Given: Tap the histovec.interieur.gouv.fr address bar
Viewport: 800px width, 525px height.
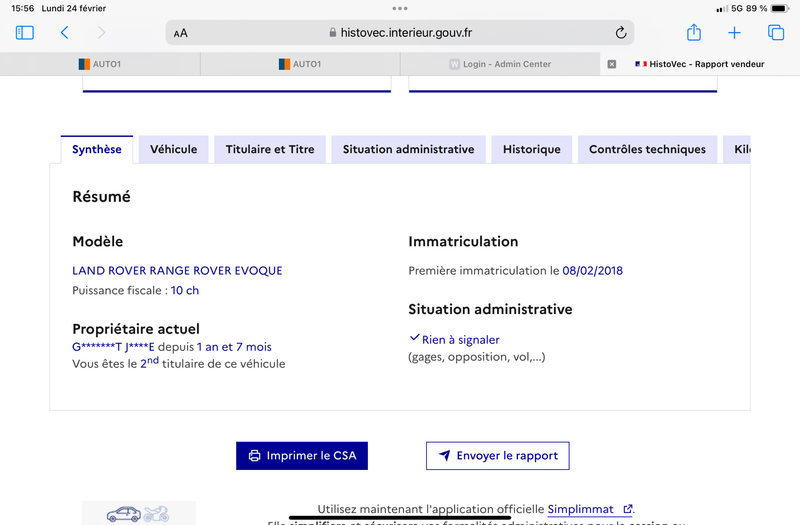Looking at the screenshot, I should 400,33.
